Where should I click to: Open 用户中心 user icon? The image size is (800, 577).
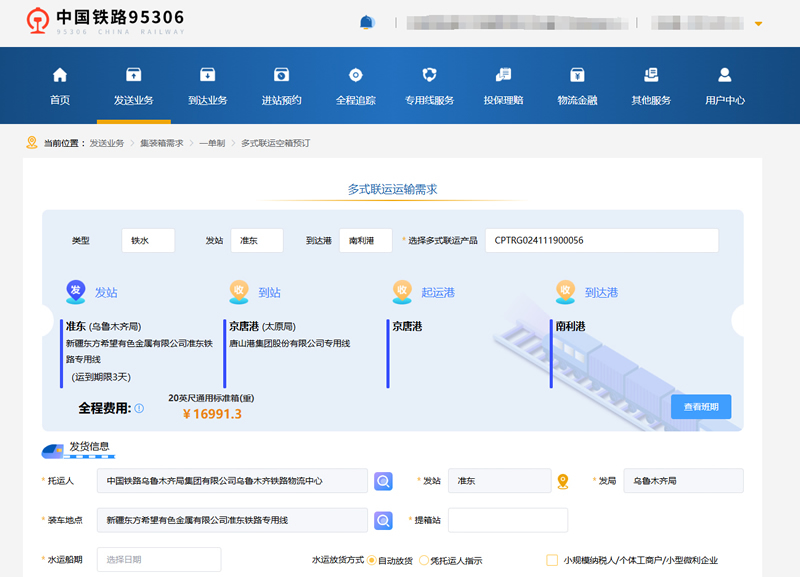(x=725, y=75)
